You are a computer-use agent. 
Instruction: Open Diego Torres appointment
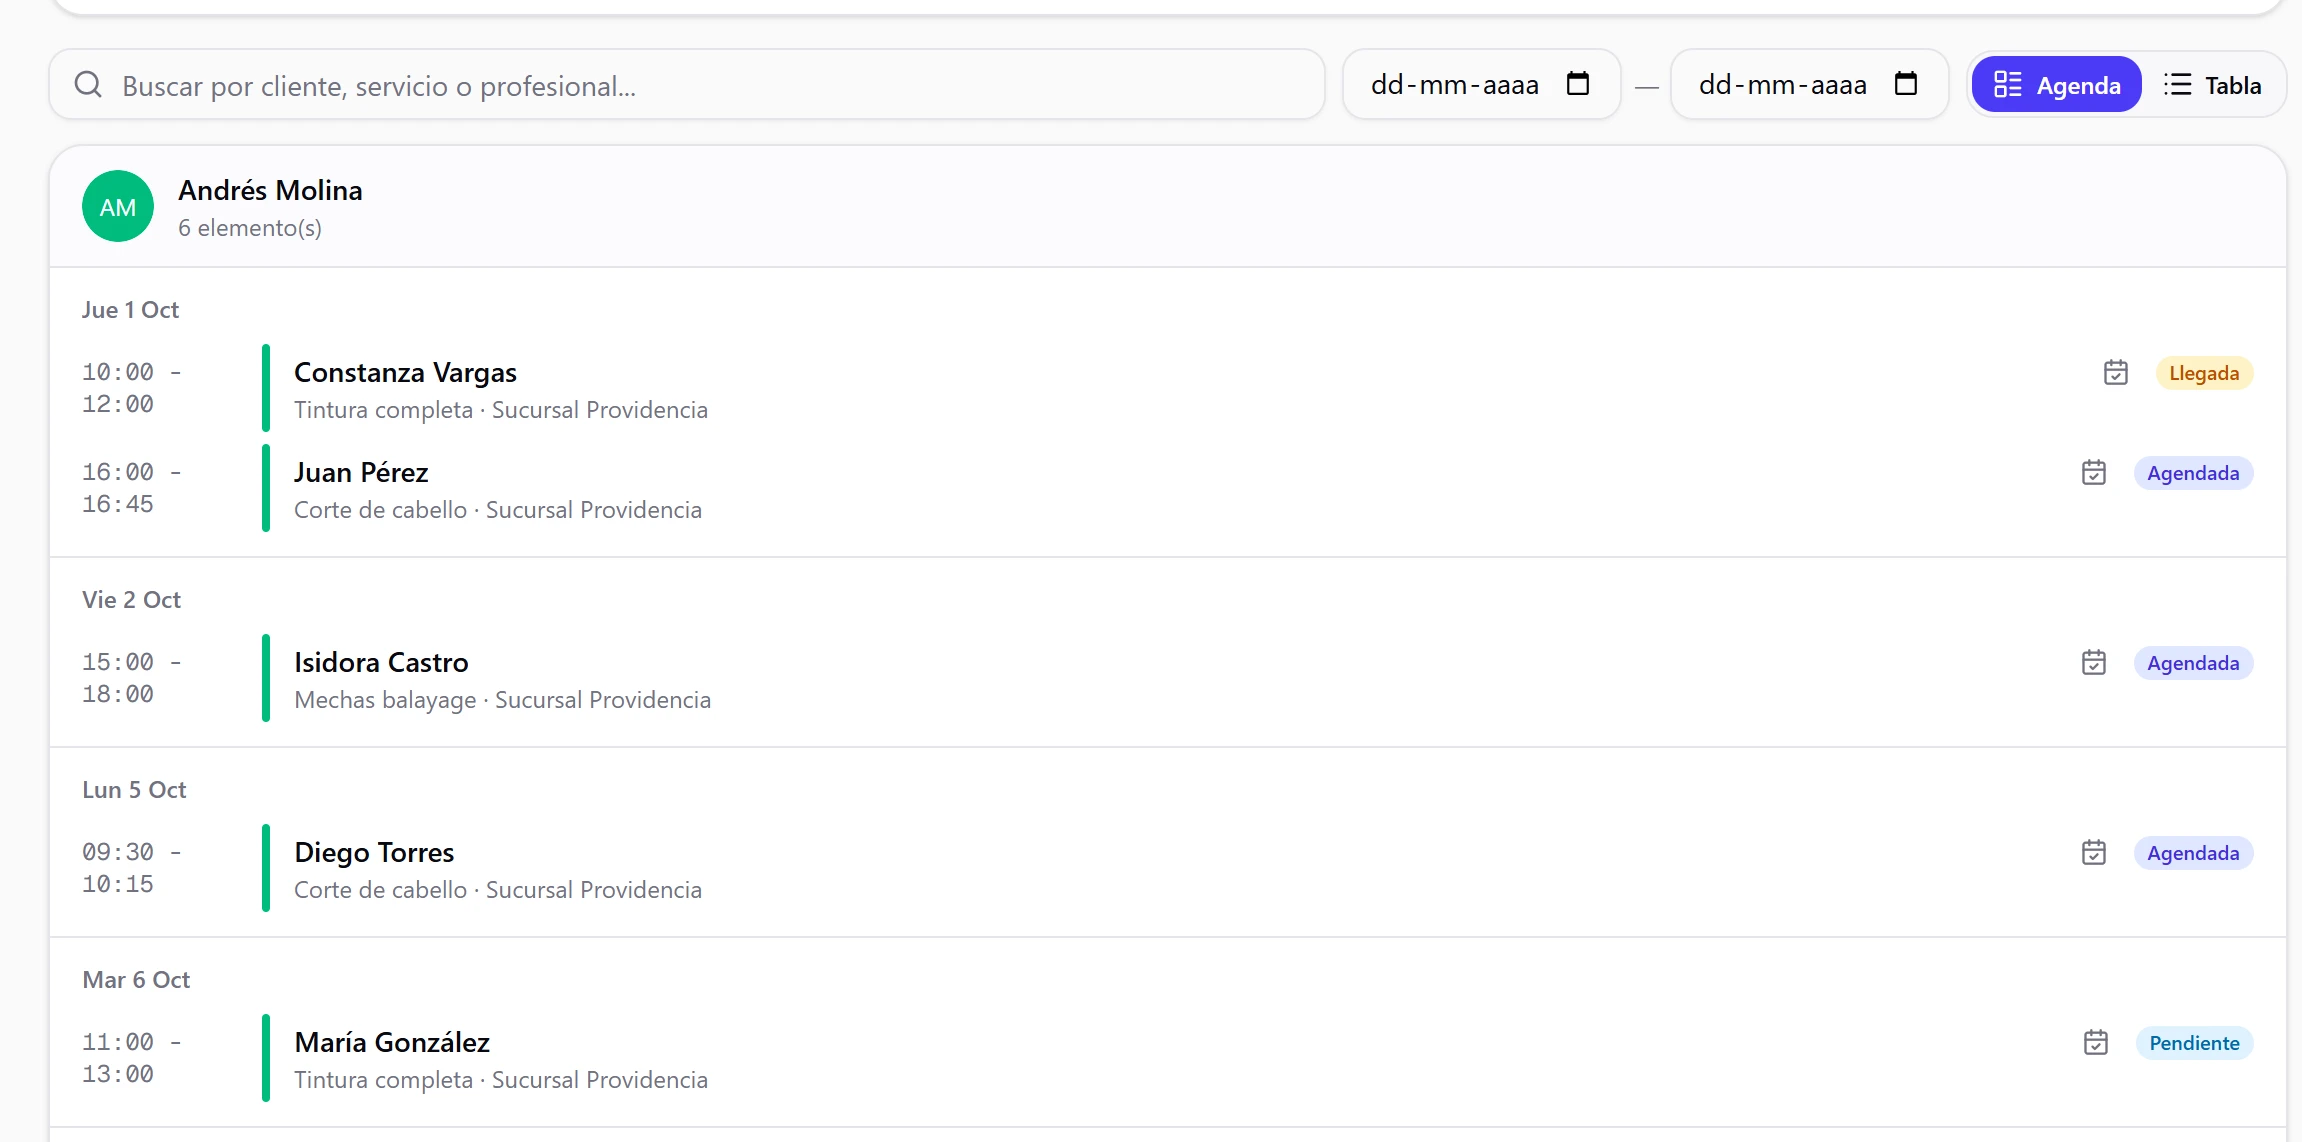click(x=1167, y=868)
